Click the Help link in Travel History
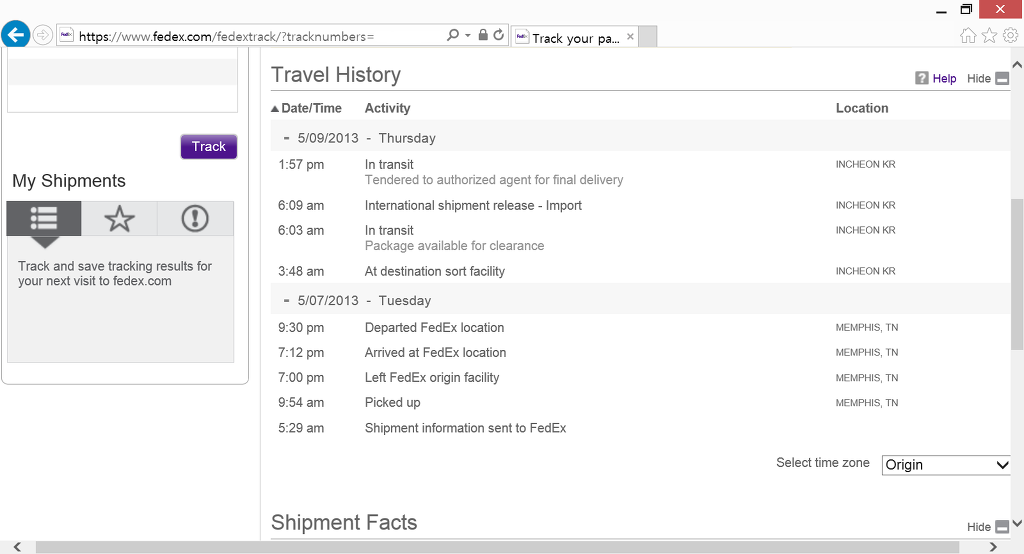Screen dimensions: 1024x554 tap(944, 79)
